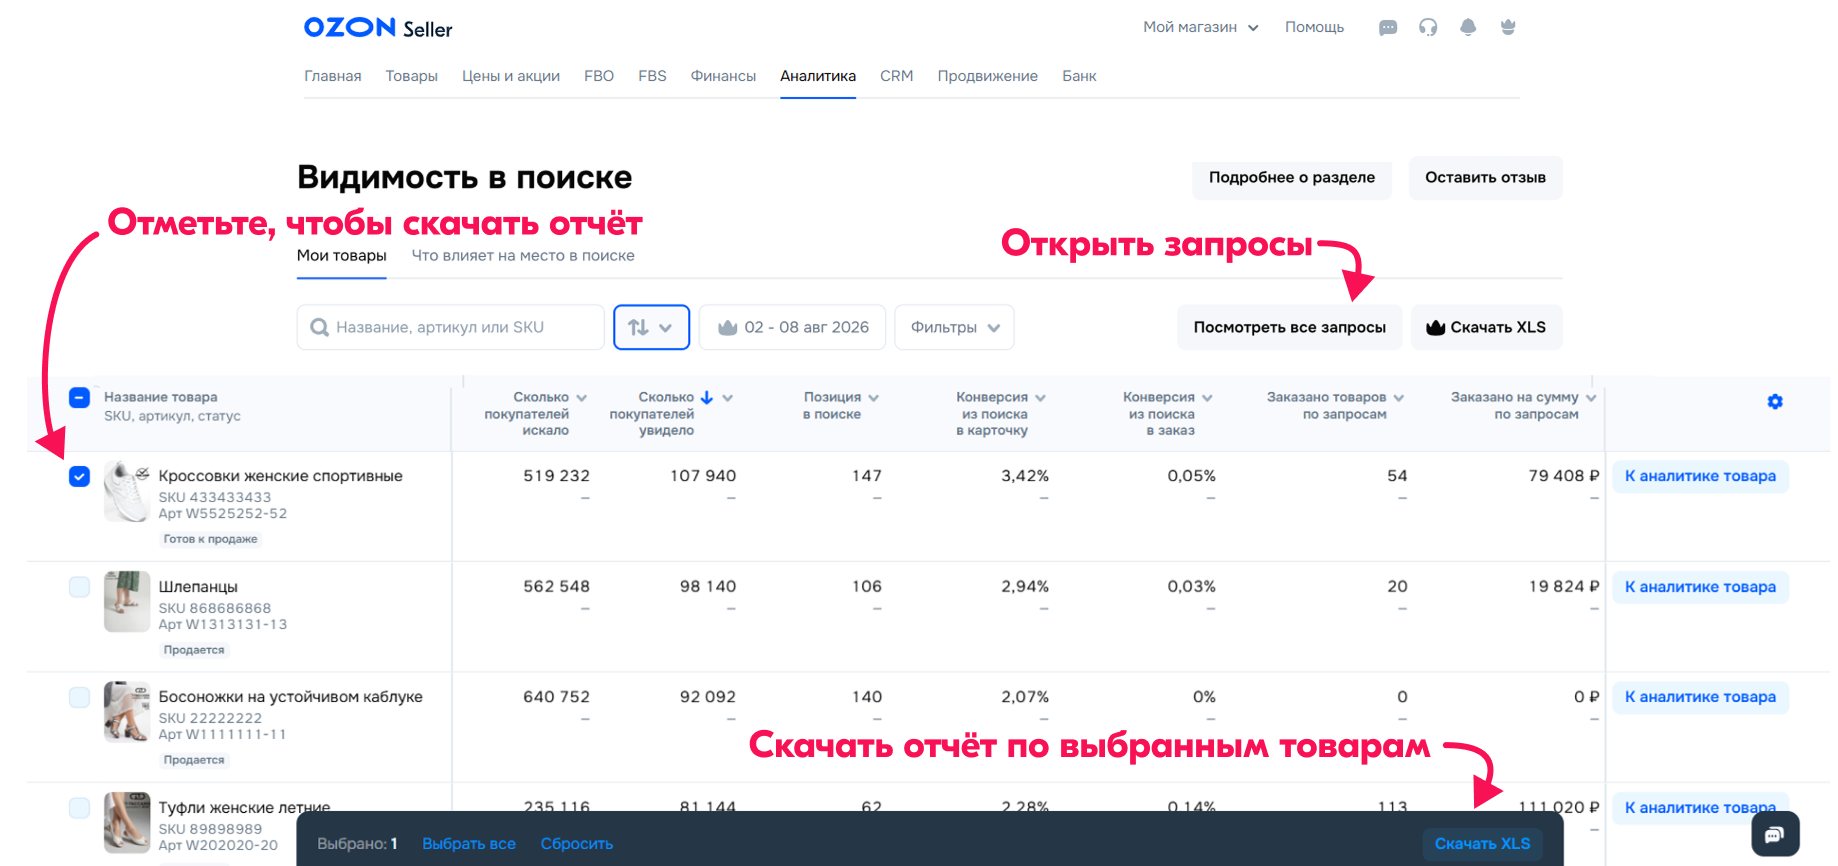The image size is (1838, 866).
Task: Click Оставить отзыв button
Action: click(x=1486, y=177)
